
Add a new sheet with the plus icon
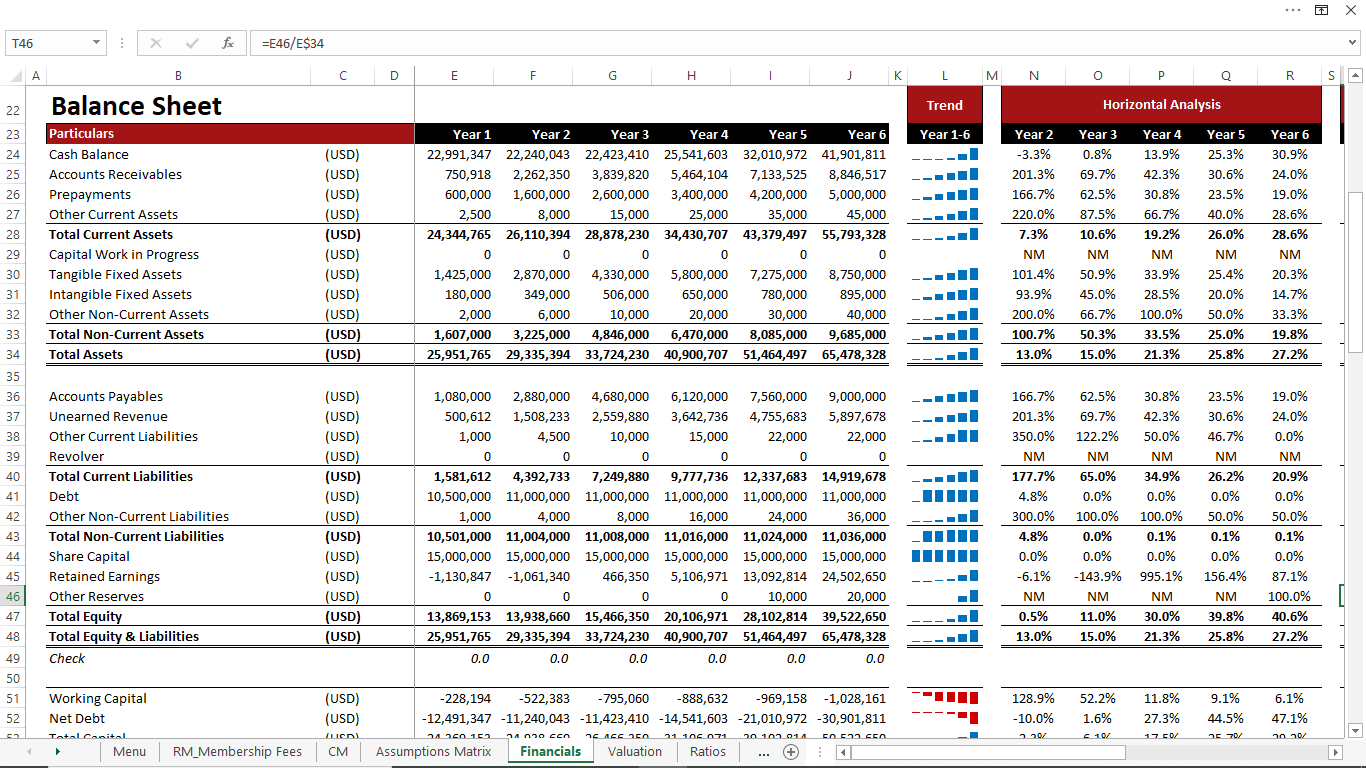point(791,752)
